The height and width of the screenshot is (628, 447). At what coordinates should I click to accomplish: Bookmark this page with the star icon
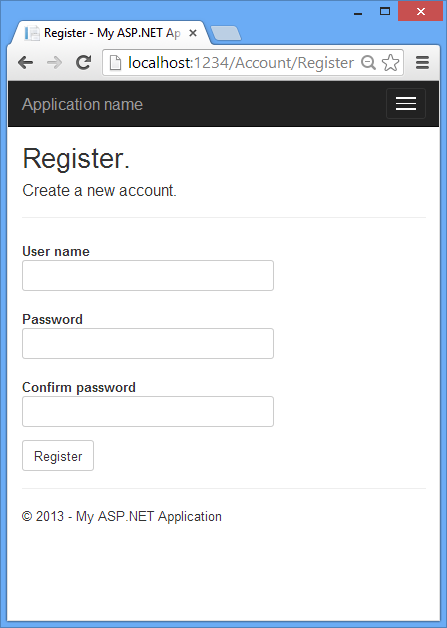click(391, 63)
